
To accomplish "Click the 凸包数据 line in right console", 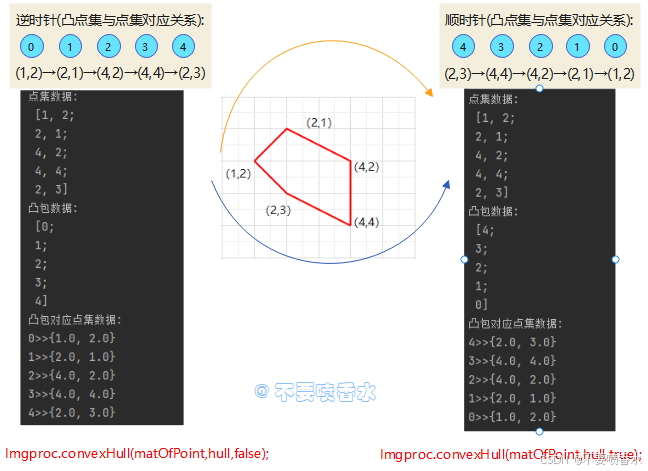I will (x=493, y=212).
